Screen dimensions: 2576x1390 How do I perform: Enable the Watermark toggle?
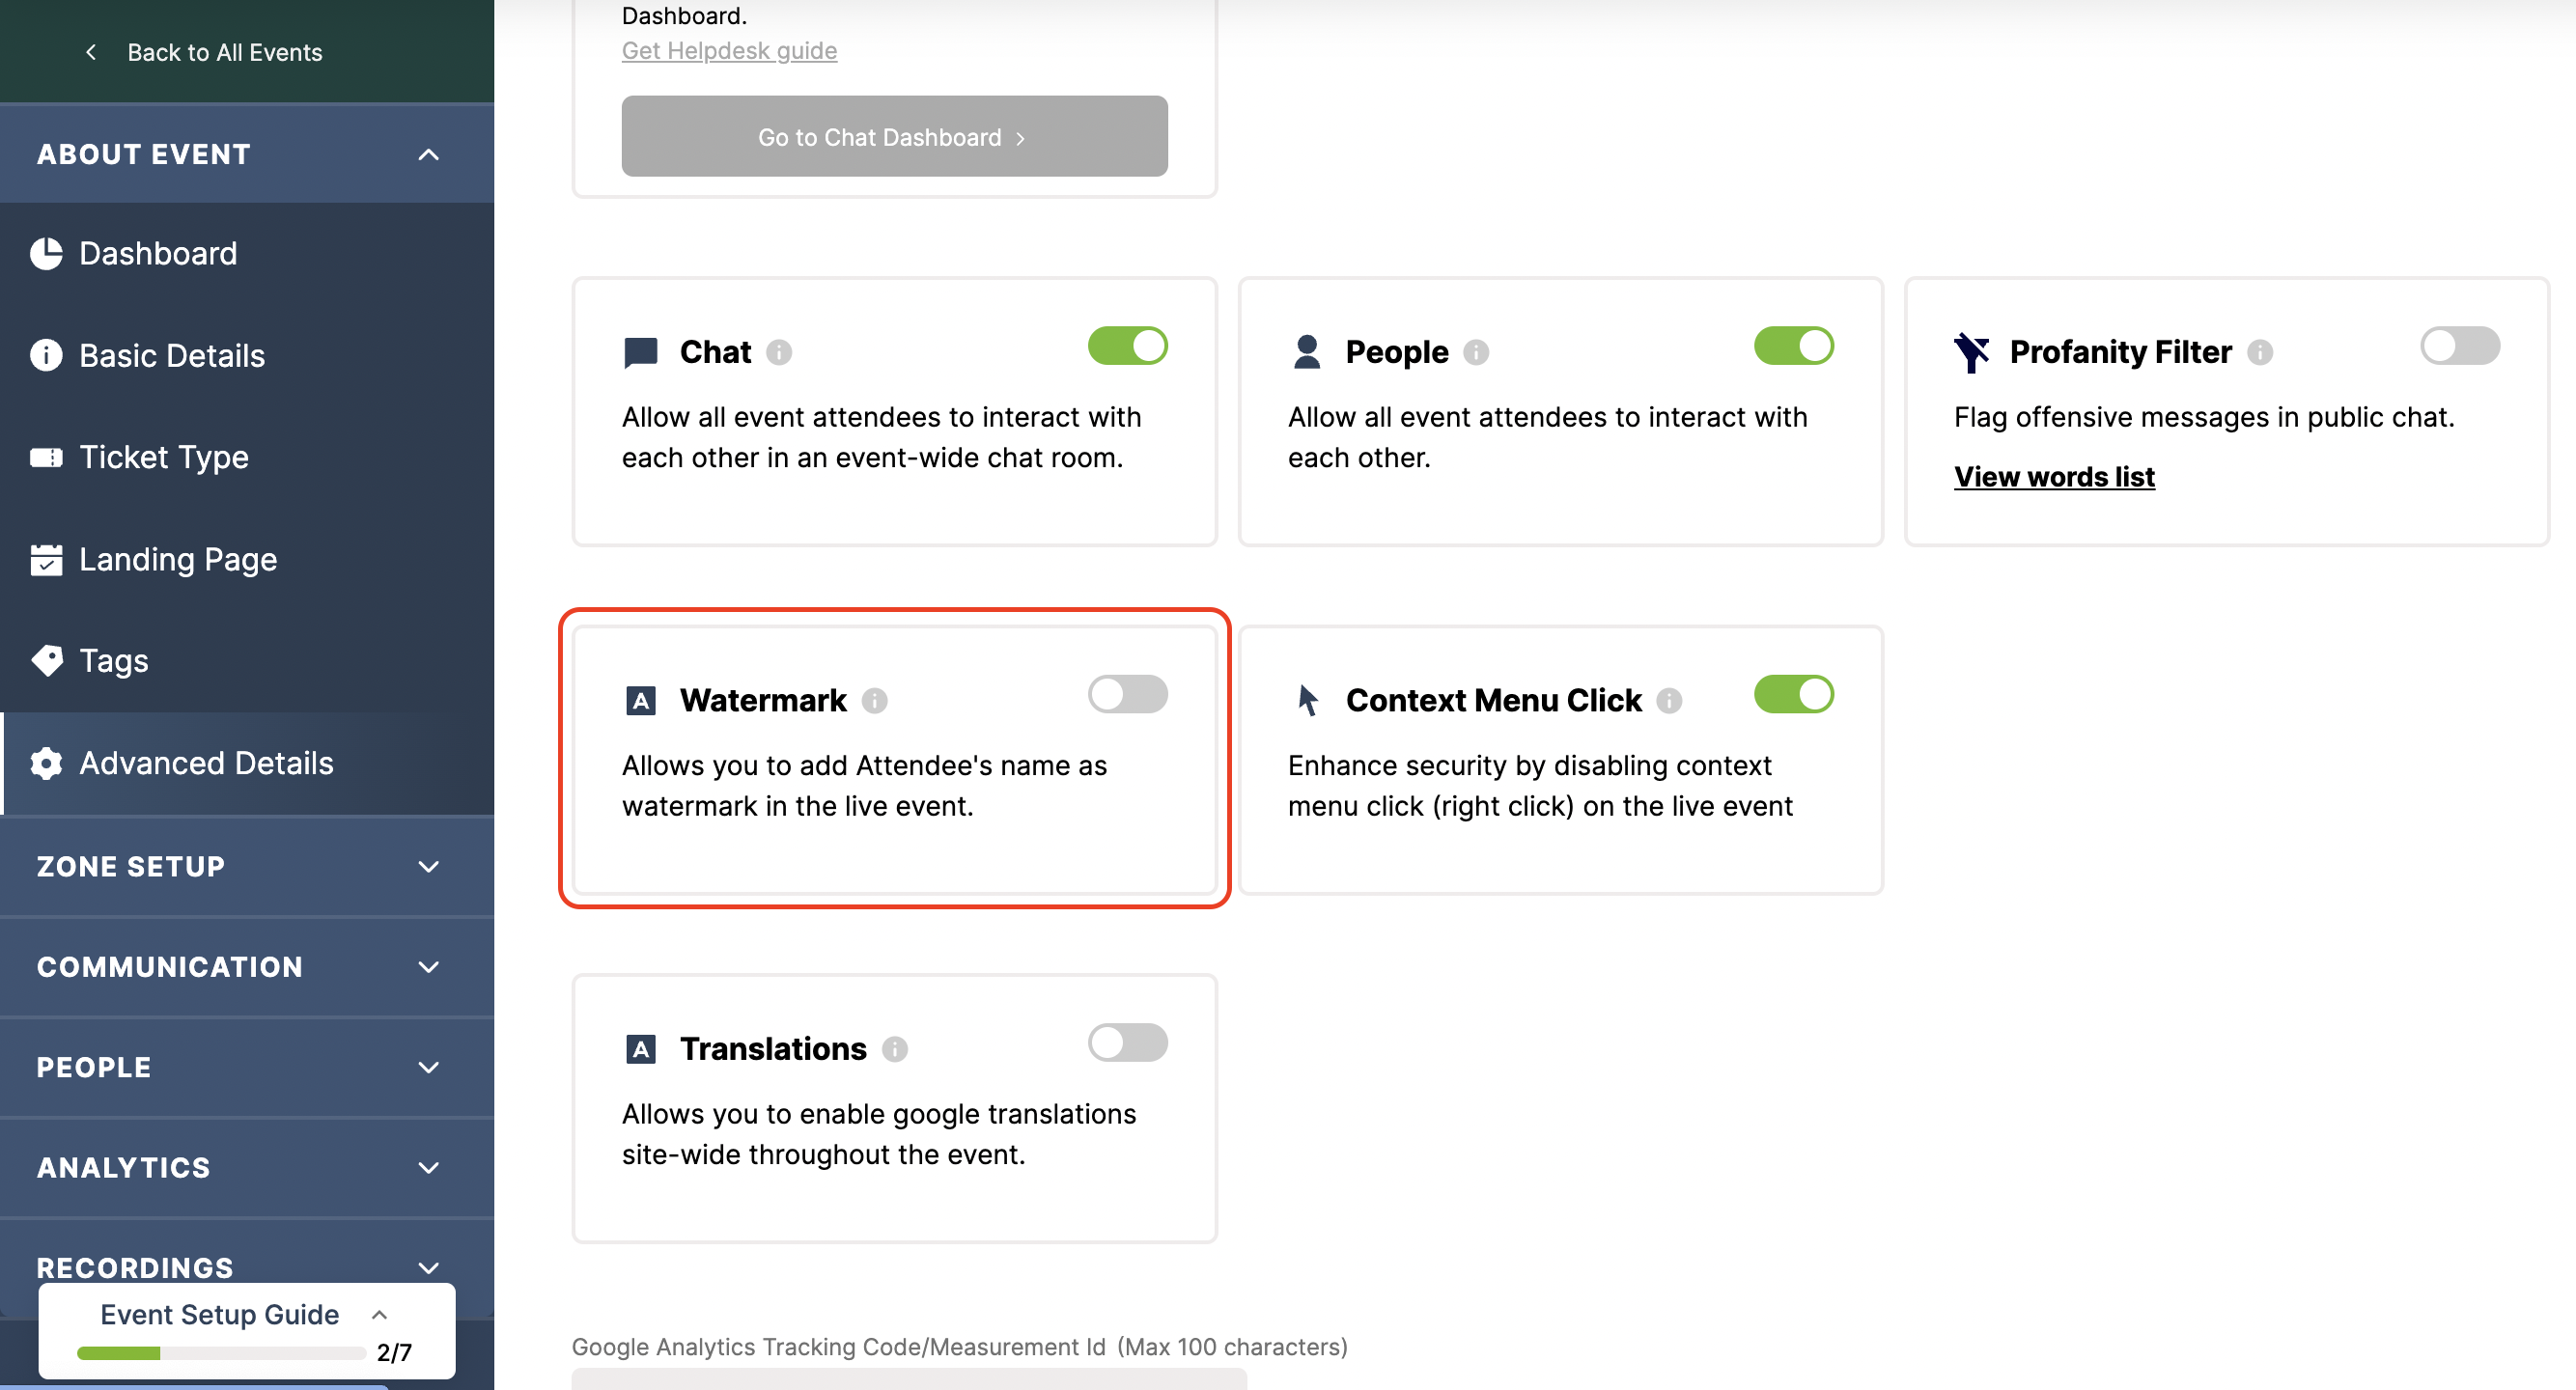click(x=1127, y=694)
